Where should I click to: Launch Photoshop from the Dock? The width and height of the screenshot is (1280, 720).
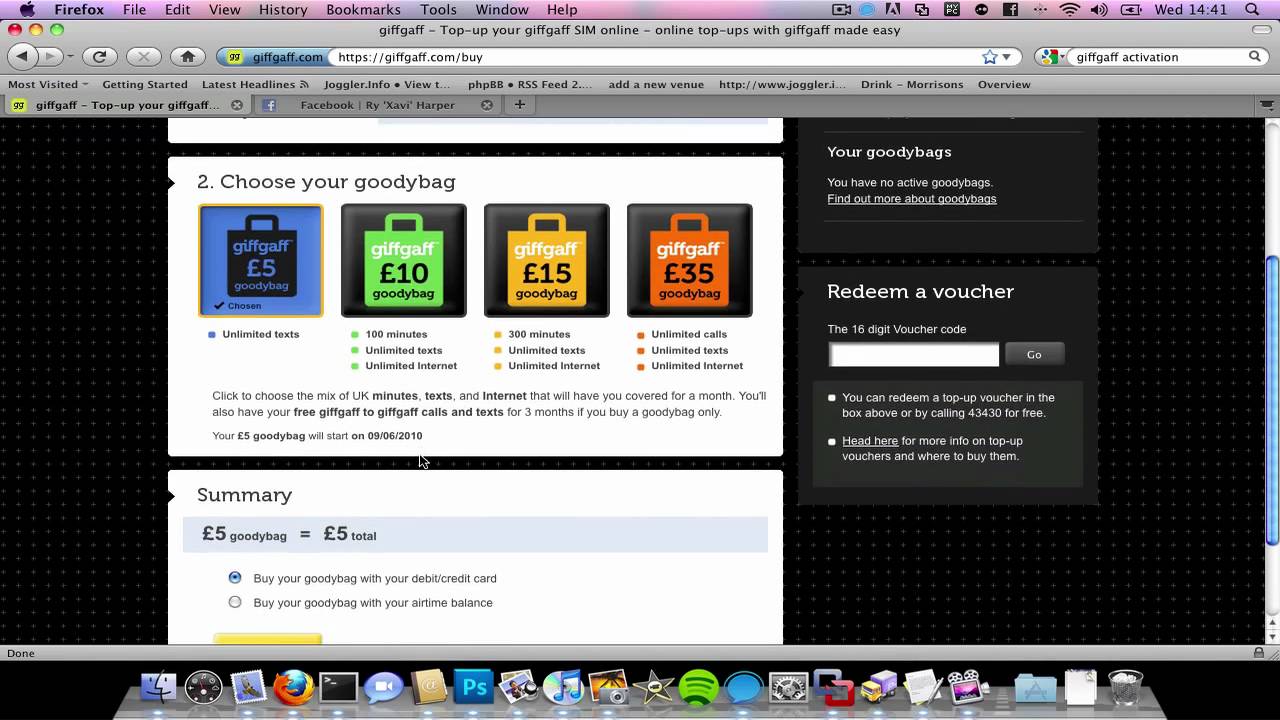click(x=473, y=688)
